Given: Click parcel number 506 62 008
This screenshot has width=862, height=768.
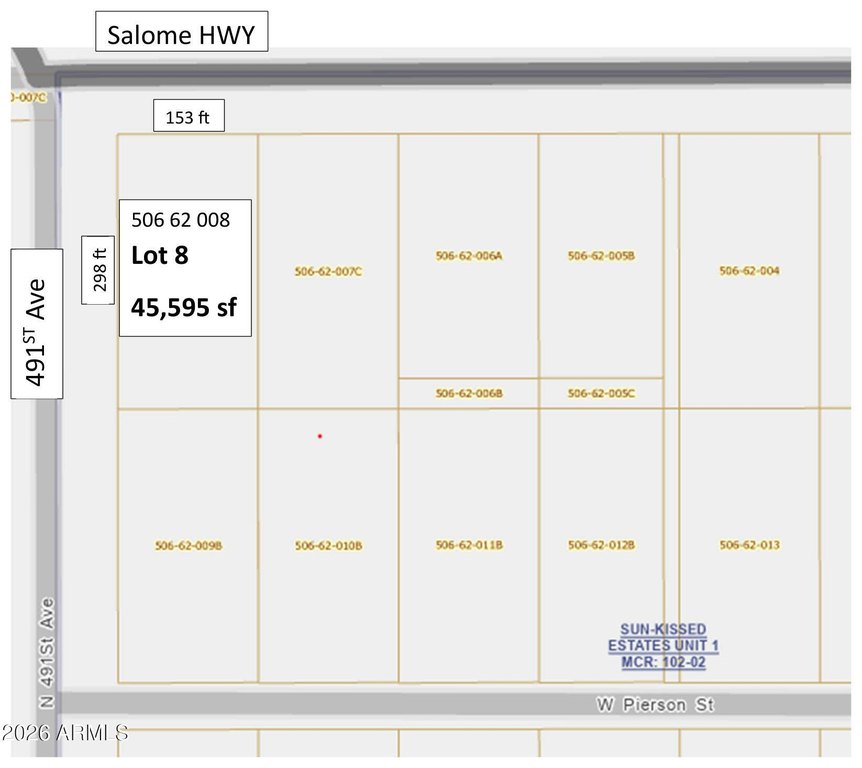Looking at the screenshot, I should 180,220.
